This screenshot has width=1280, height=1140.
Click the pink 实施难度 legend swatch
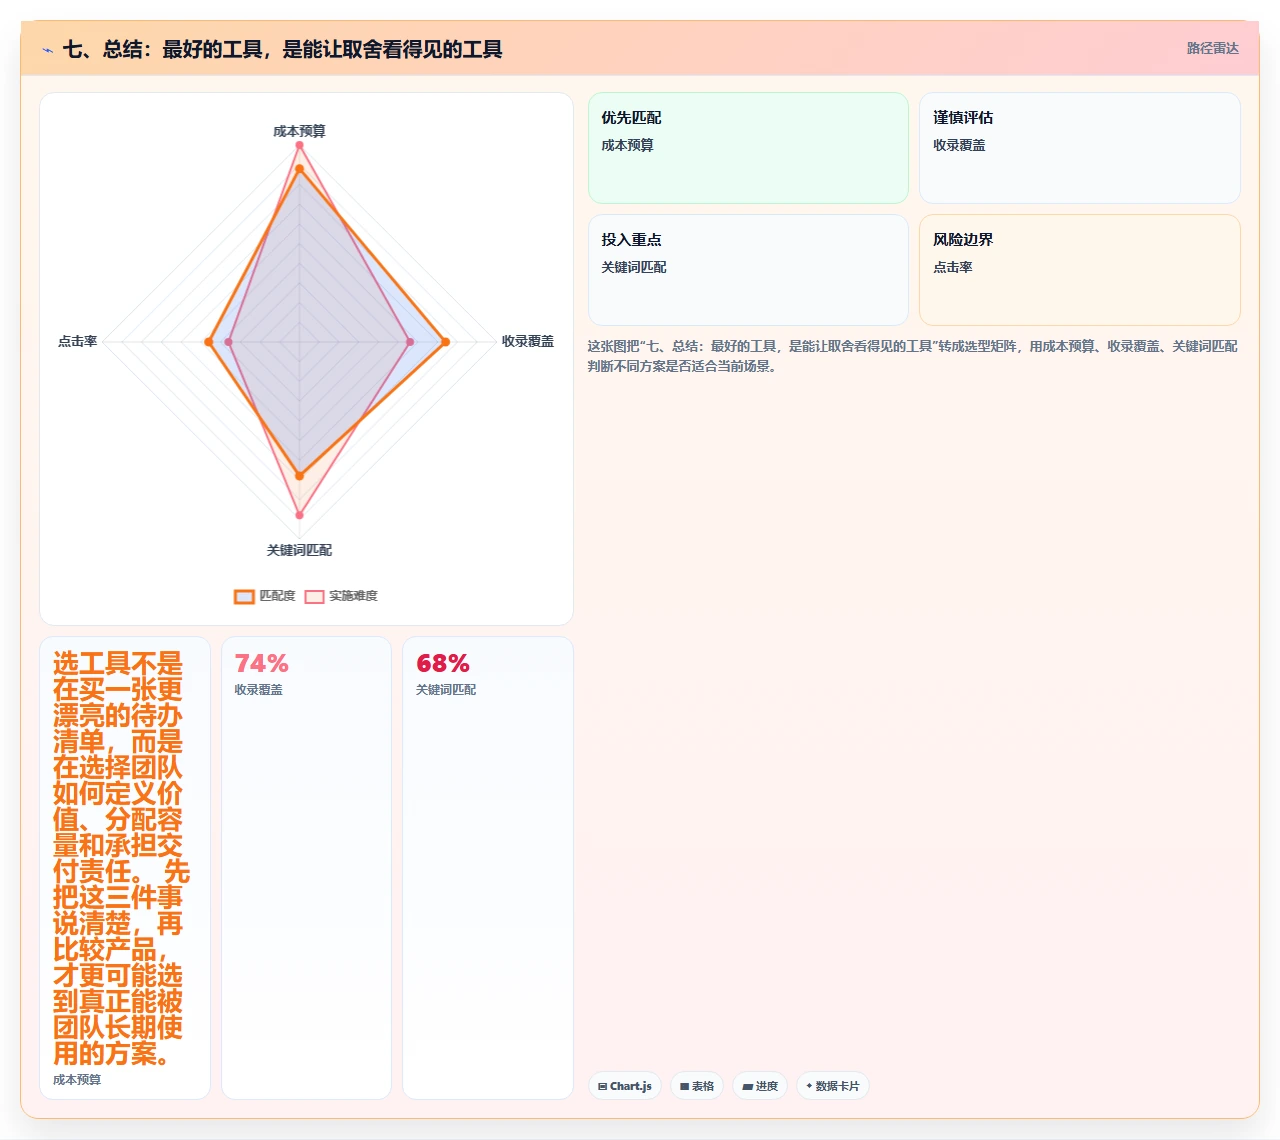(x=314, y=596)
